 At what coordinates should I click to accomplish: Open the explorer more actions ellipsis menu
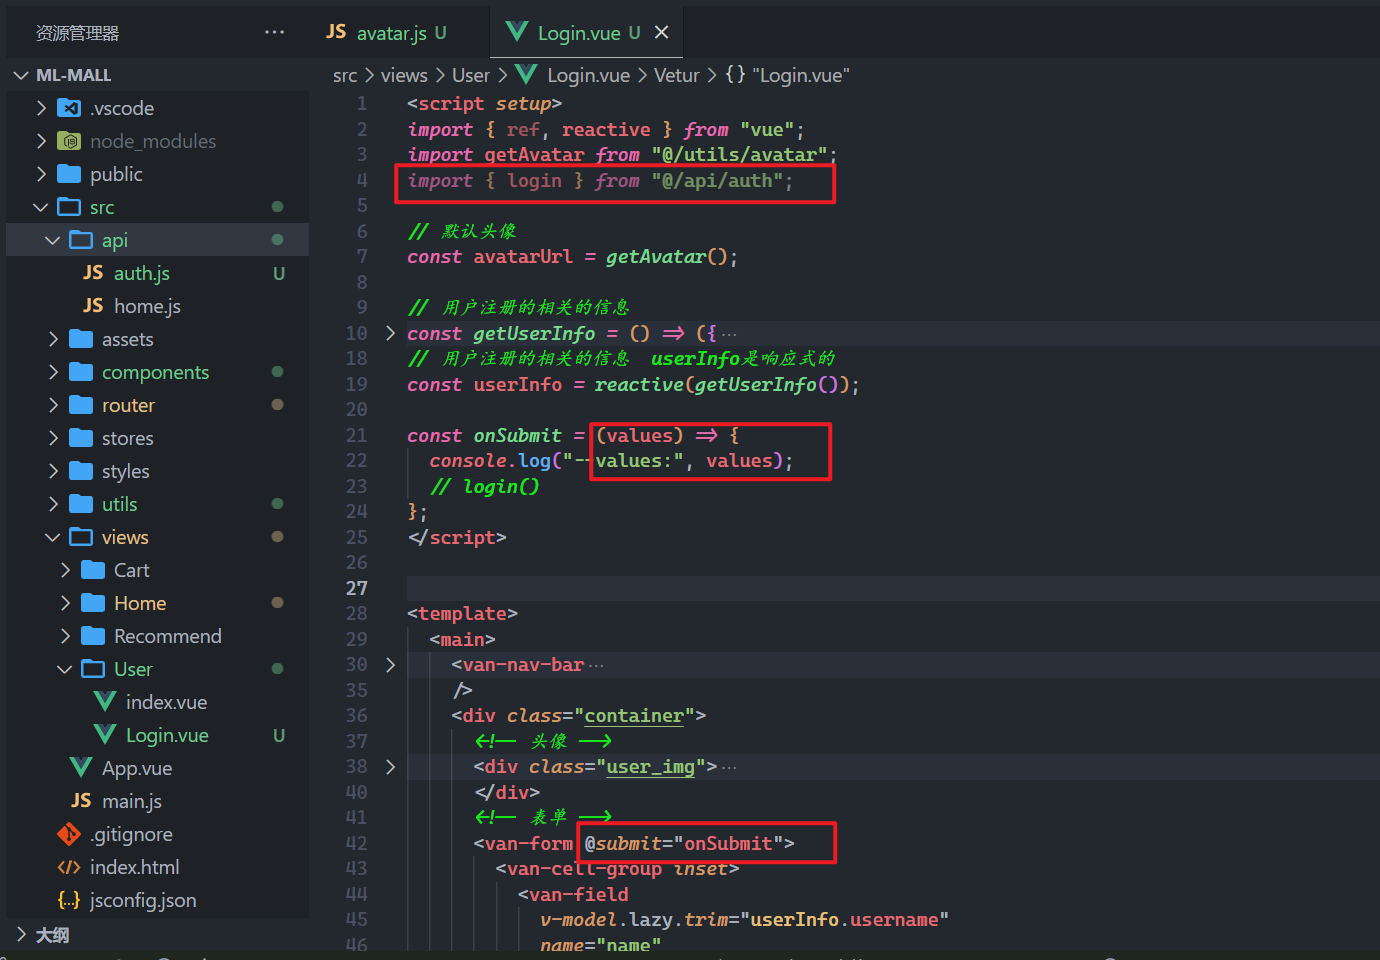coord(274,33)
